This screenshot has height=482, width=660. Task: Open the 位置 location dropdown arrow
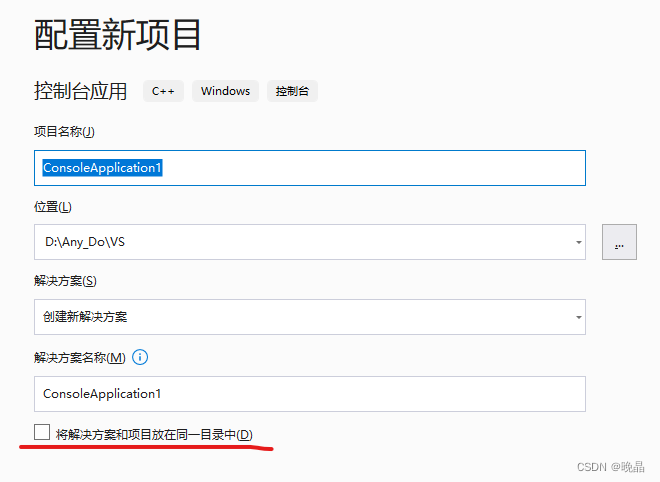[579, 242]
